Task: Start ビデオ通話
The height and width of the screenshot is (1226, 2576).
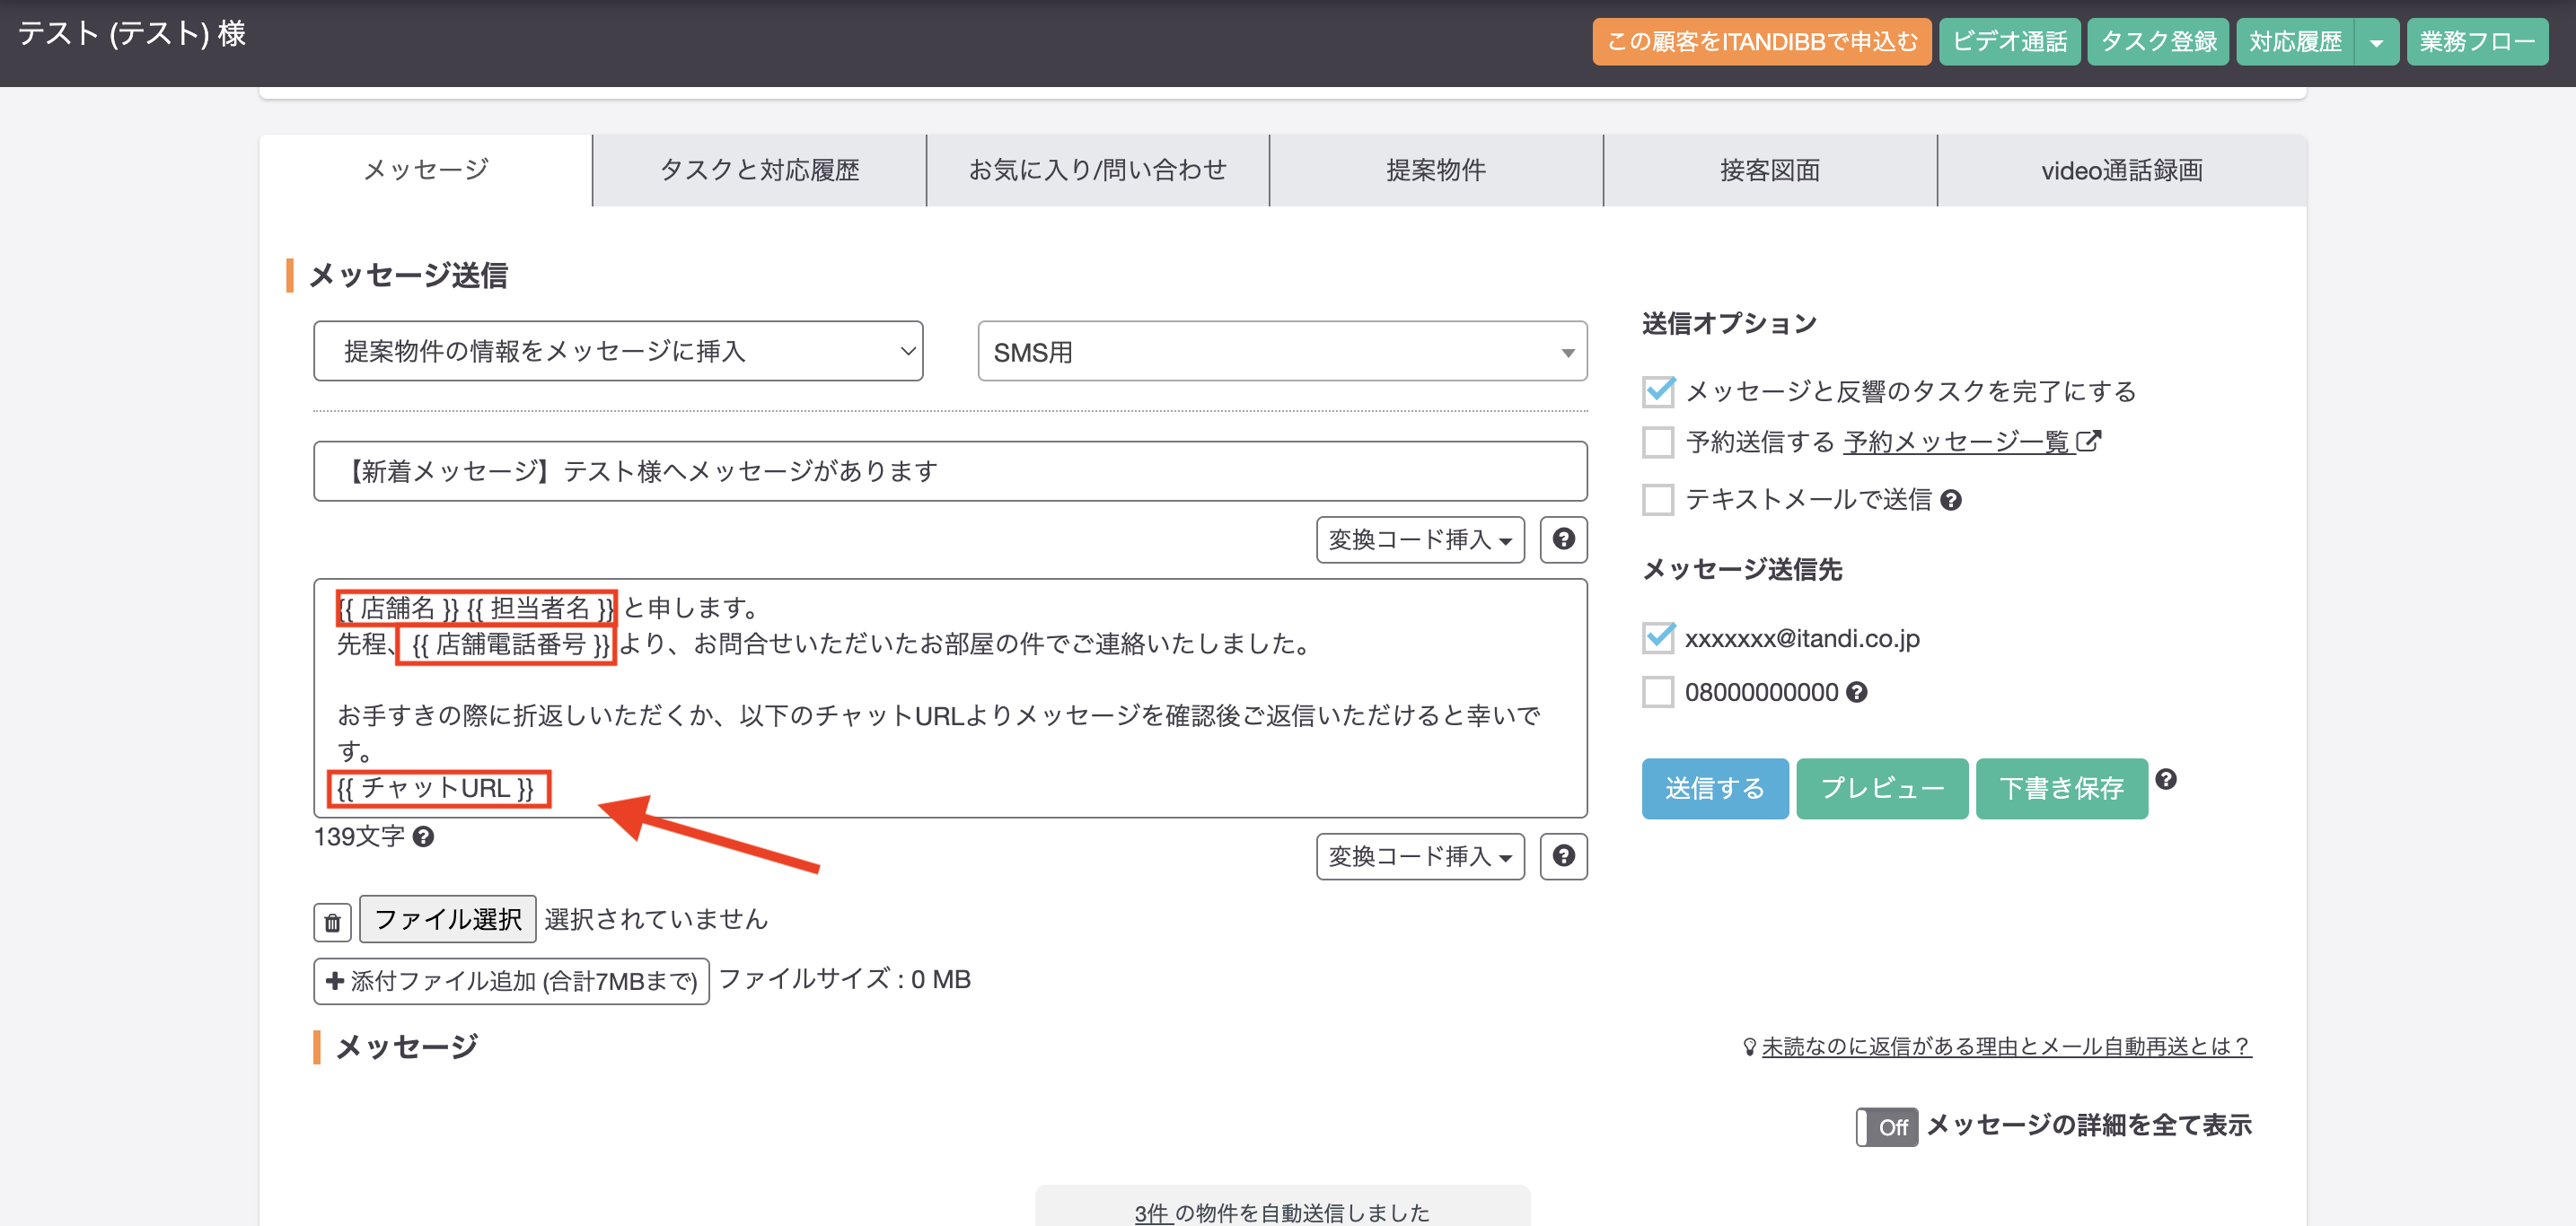Action: (x=2009, y=42)
